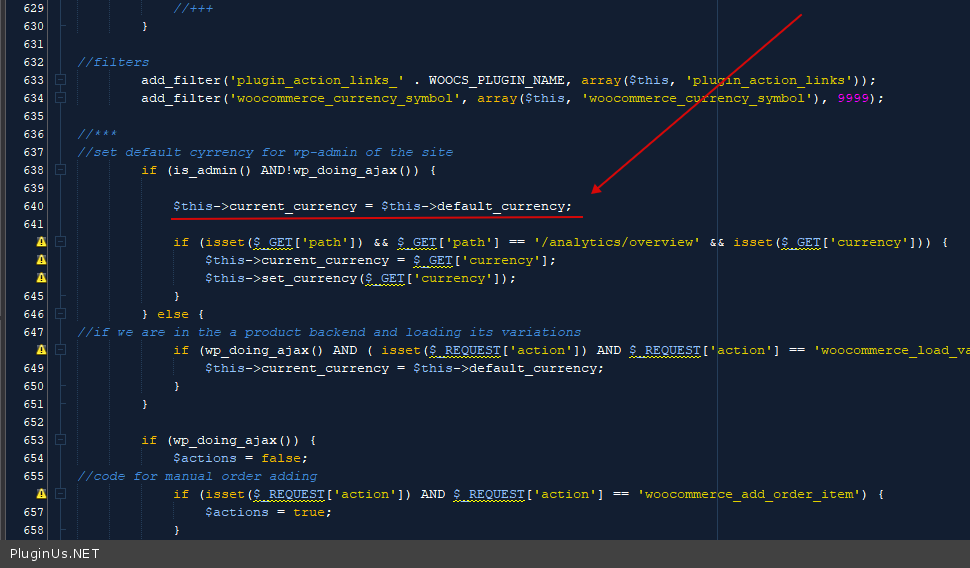Screen dimensions: 970x568
Task: Collapse the wp_doing_ajax() block at line 653
Action: click(61, 440)
